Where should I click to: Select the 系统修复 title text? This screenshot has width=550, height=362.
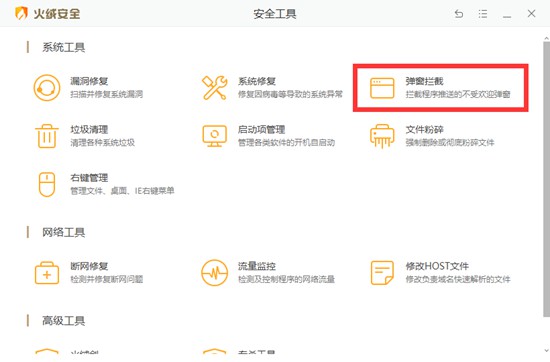pos(257,81)
